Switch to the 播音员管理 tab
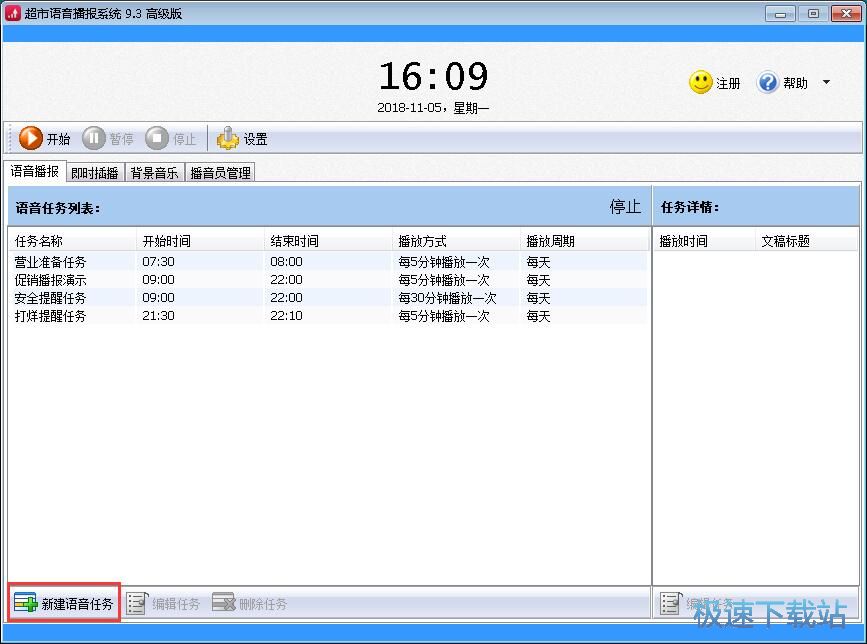The height and width of the screenshot is (644, 867). [x=222, y=171]
